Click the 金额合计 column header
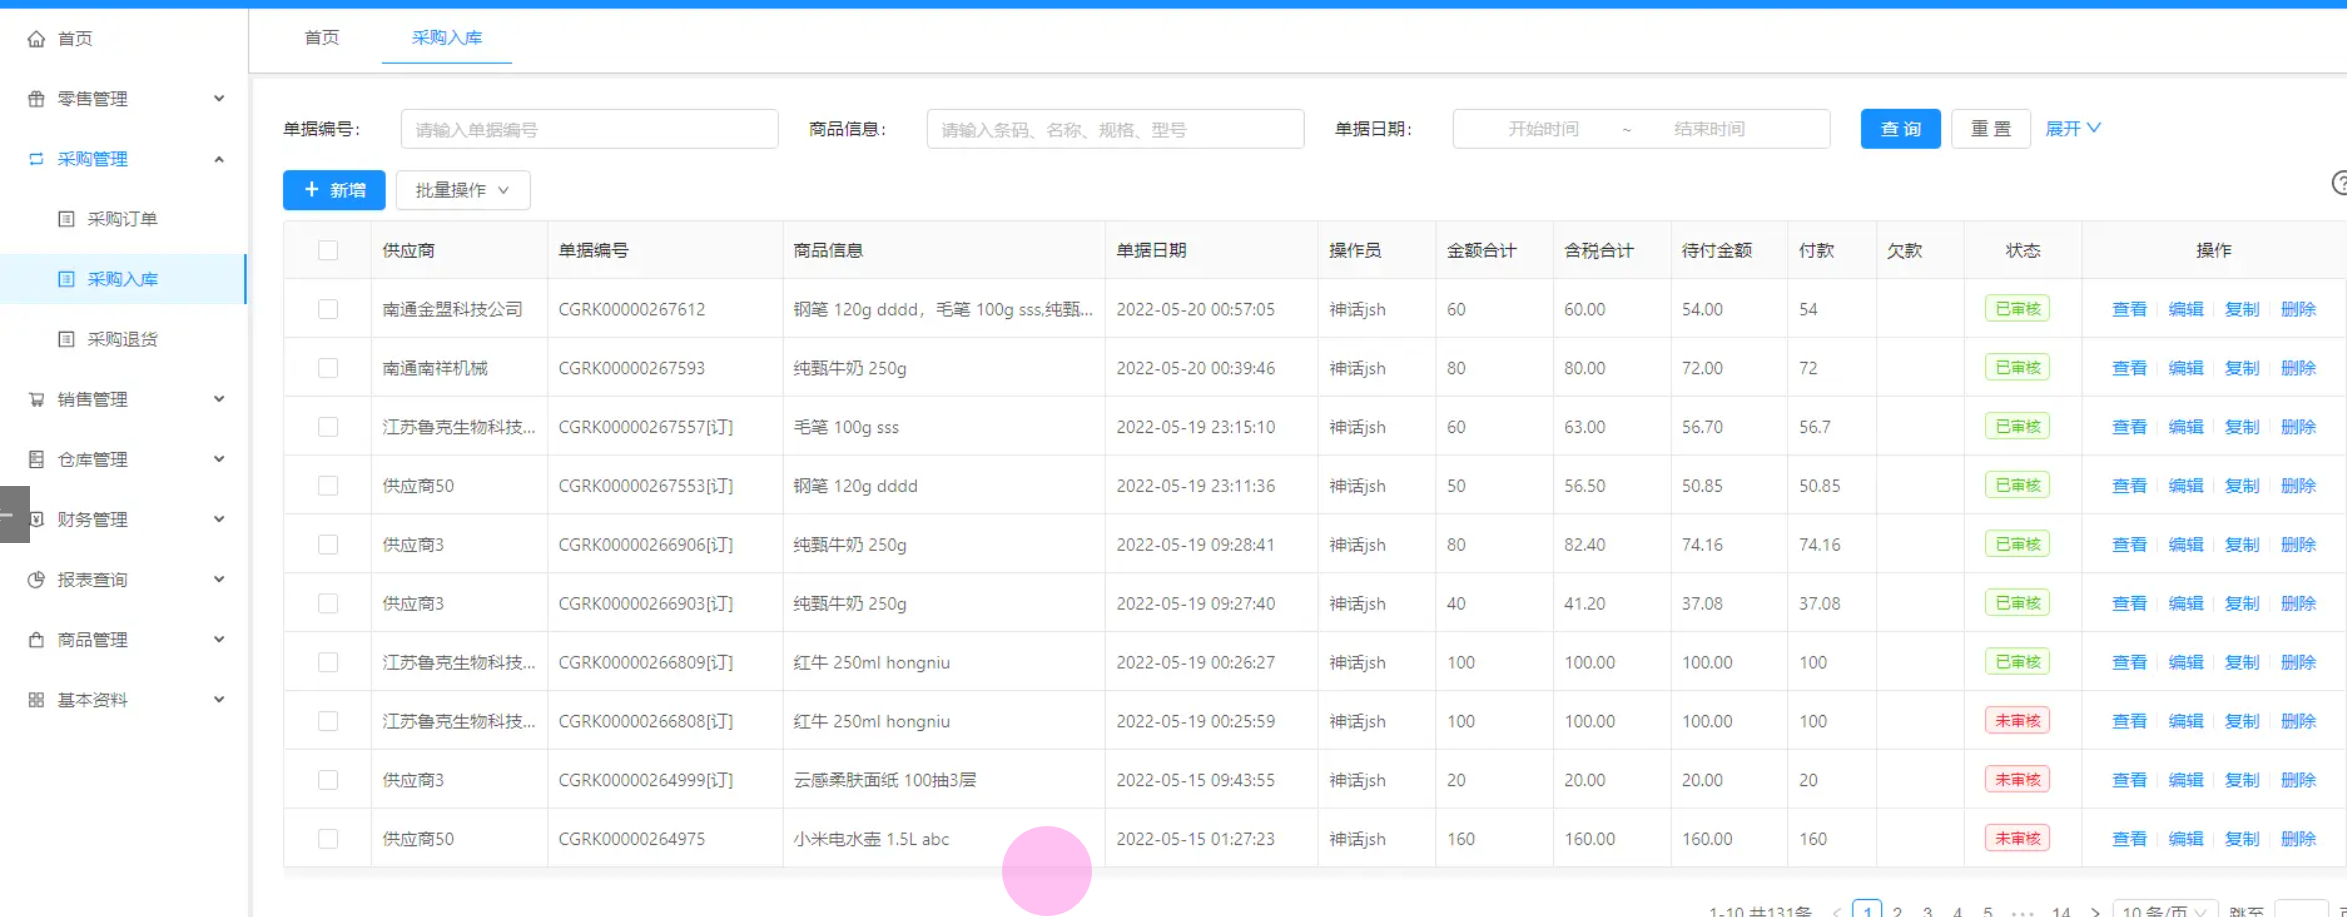 (1482, 250)
